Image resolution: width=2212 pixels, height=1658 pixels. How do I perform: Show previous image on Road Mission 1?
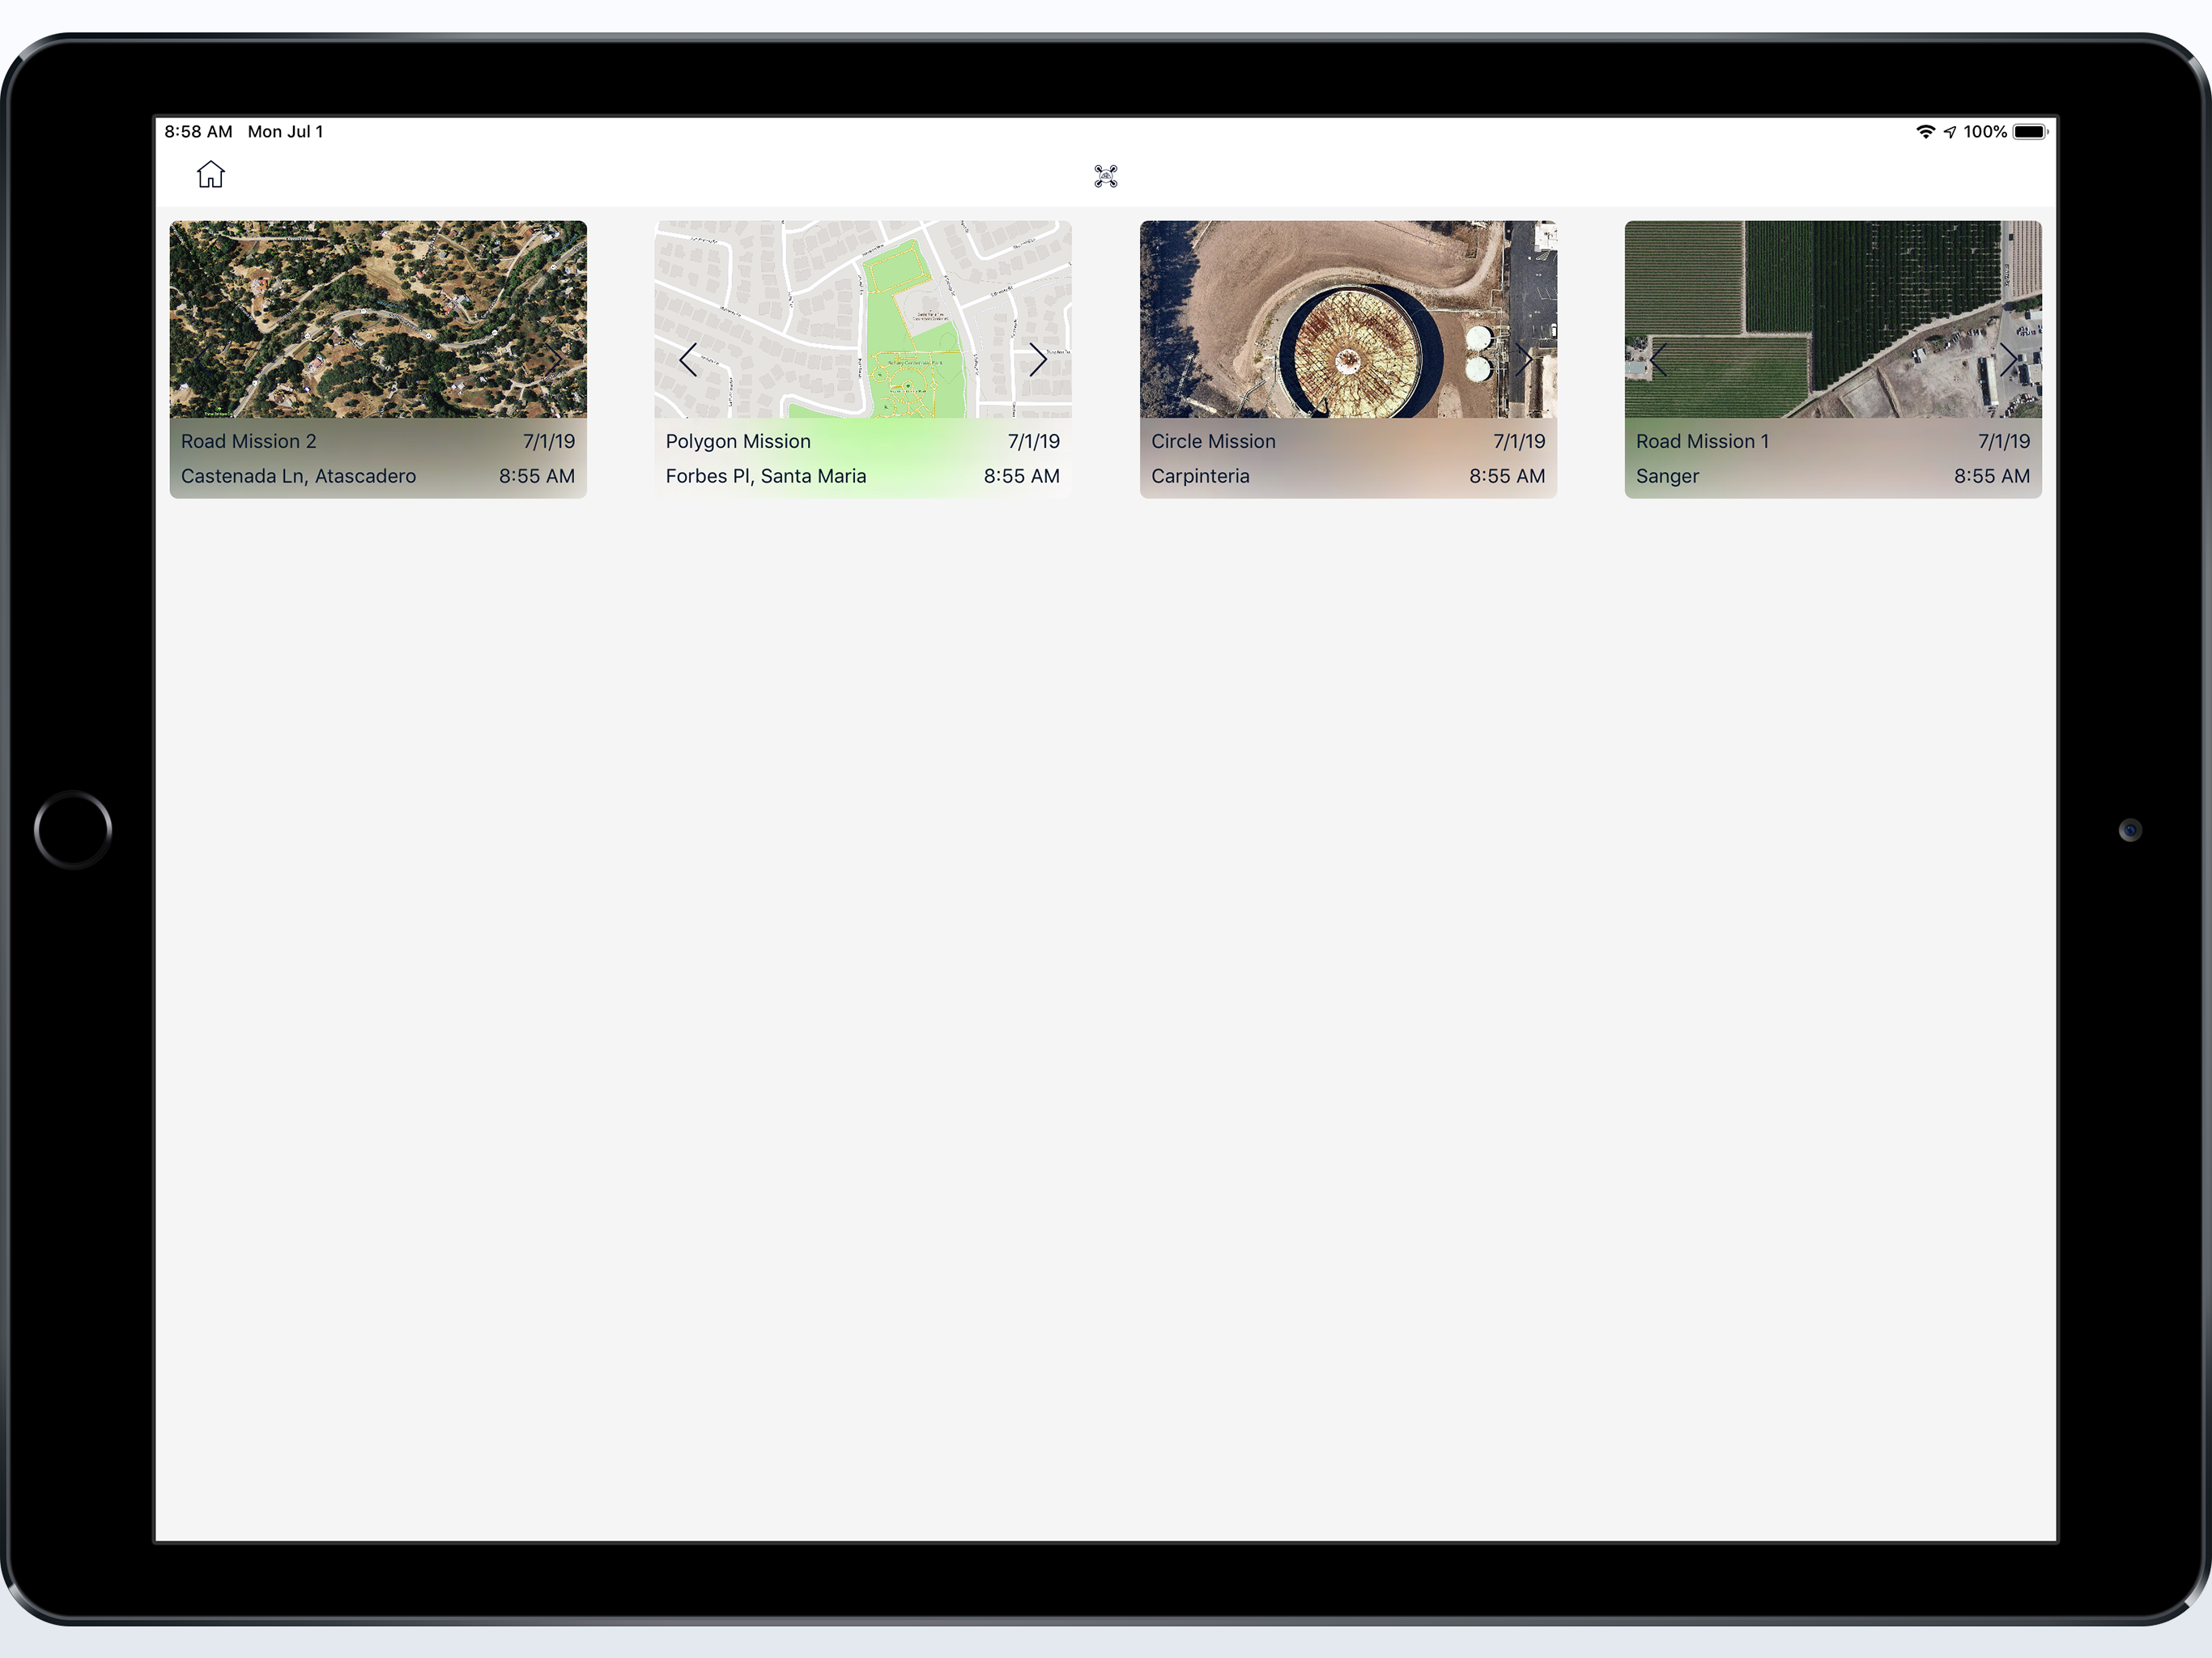[x=1659, y=360]
